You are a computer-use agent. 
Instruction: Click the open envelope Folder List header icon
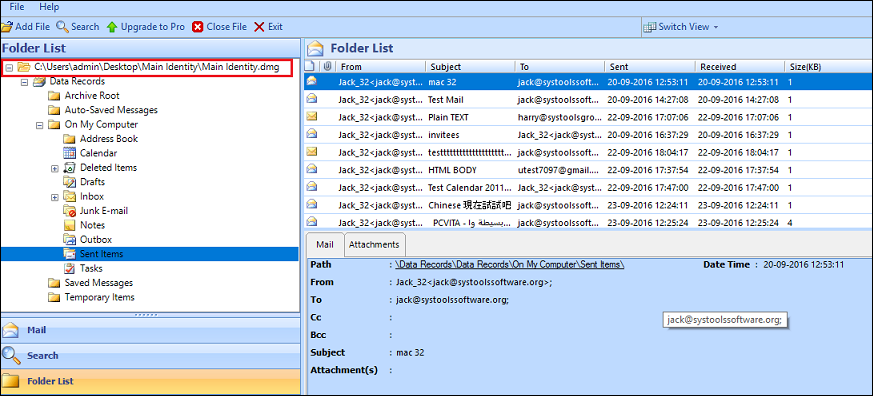pyautogui.click(x=315, y=48)
